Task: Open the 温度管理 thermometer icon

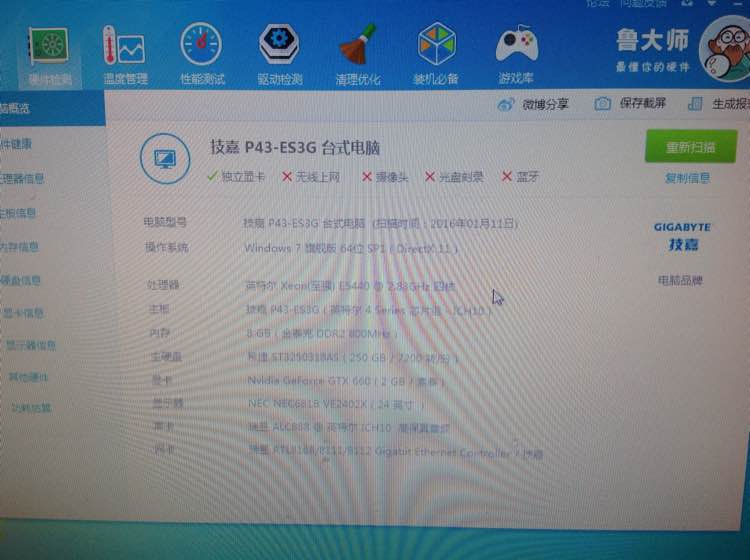Action: (124, 45)
